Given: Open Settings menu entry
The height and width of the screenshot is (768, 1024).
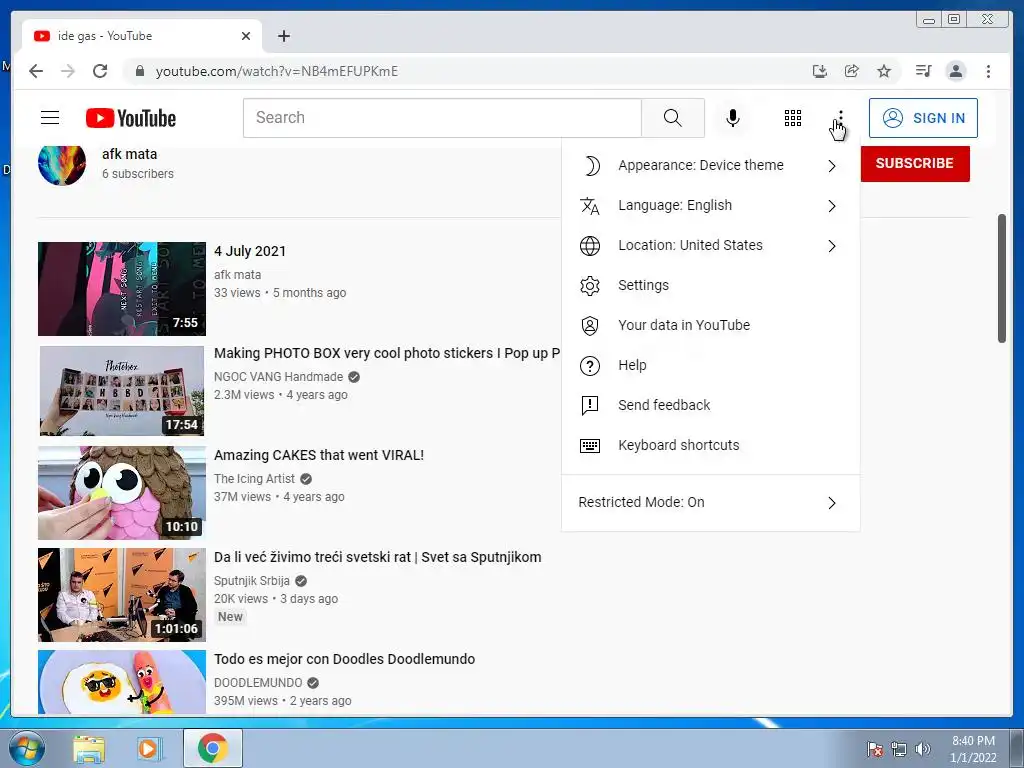Looking at the screenshot, I should [711, 285].
